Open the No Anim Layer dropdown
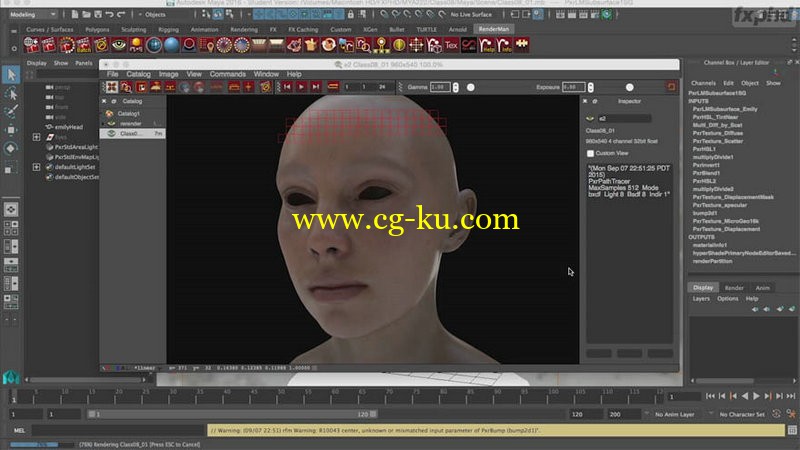The image size is (800, 450). click(x=674, y=414)
